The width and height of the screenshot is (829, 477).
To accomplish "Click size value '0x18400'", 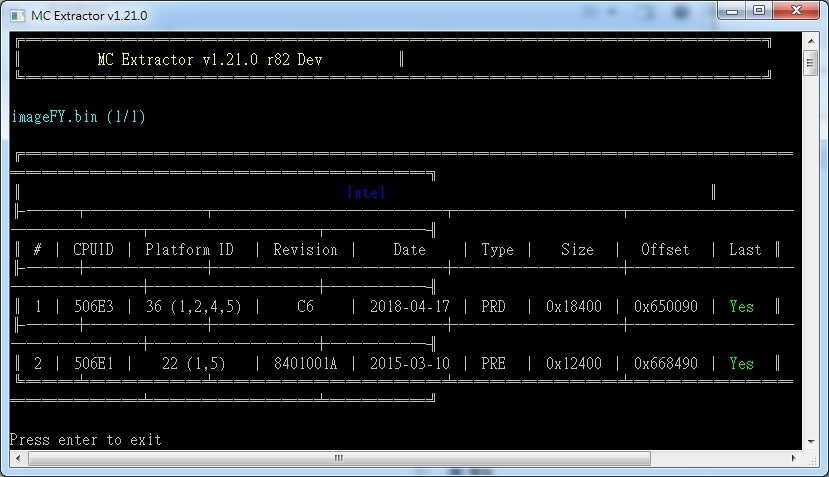I will pyautogui.click(x=574, y=306).
